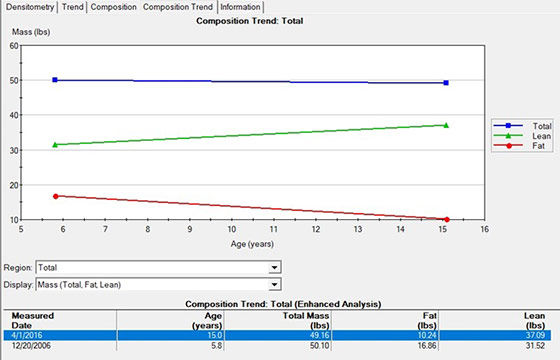Click the 50.10 total mass cell
Screen dimensions: 560x360
coord(319,346)
